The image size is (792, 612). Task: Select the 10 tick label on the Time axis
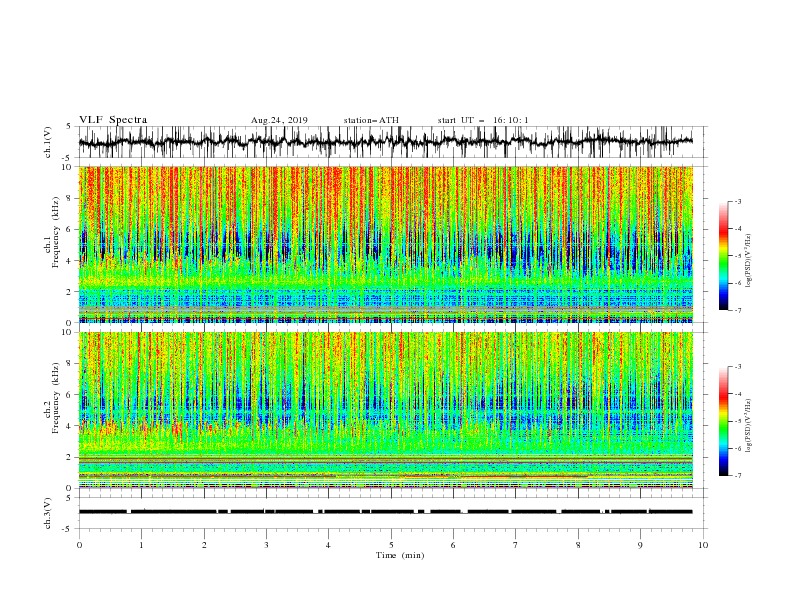click(703, 545)
